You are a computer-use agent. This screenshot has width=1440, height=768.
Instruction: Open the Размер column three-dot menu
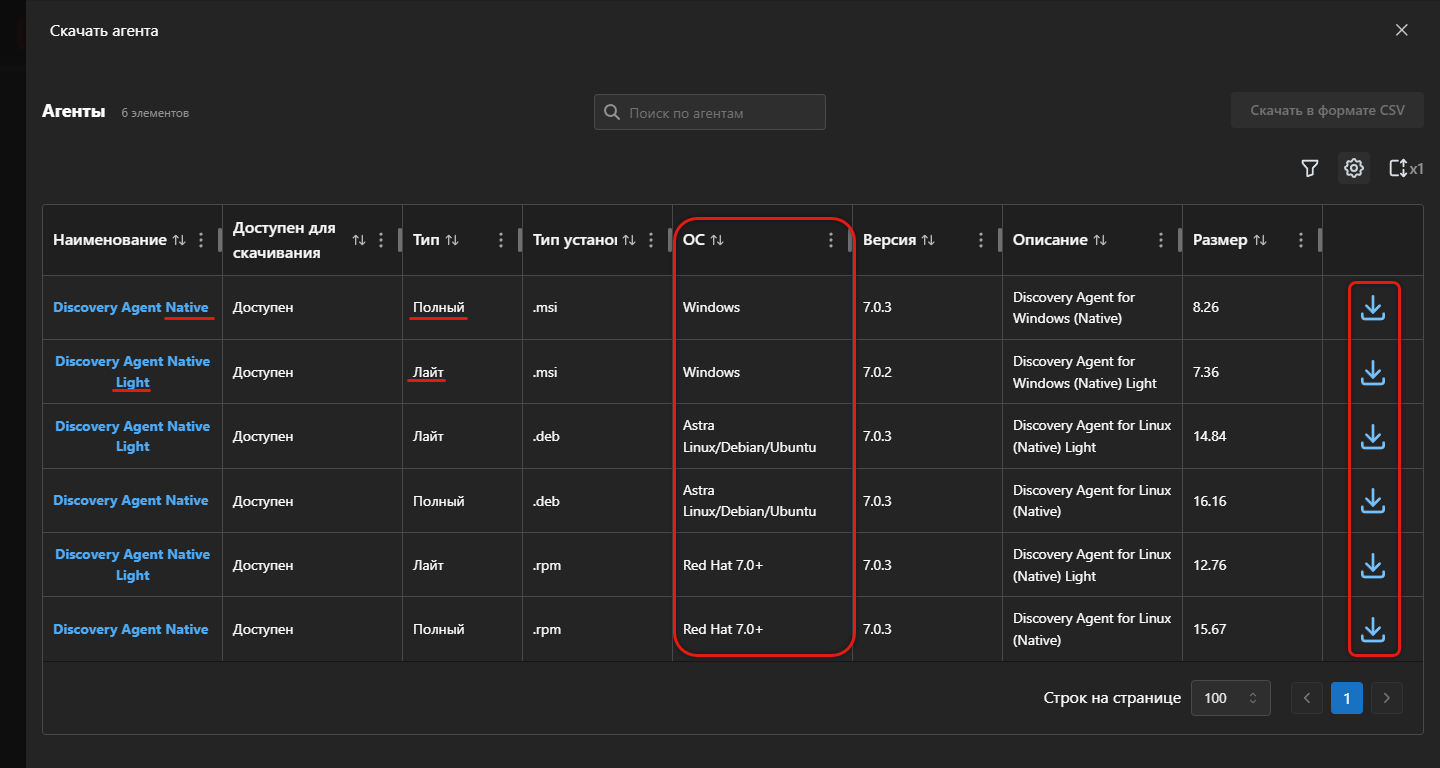click(x=1300, y=240)
